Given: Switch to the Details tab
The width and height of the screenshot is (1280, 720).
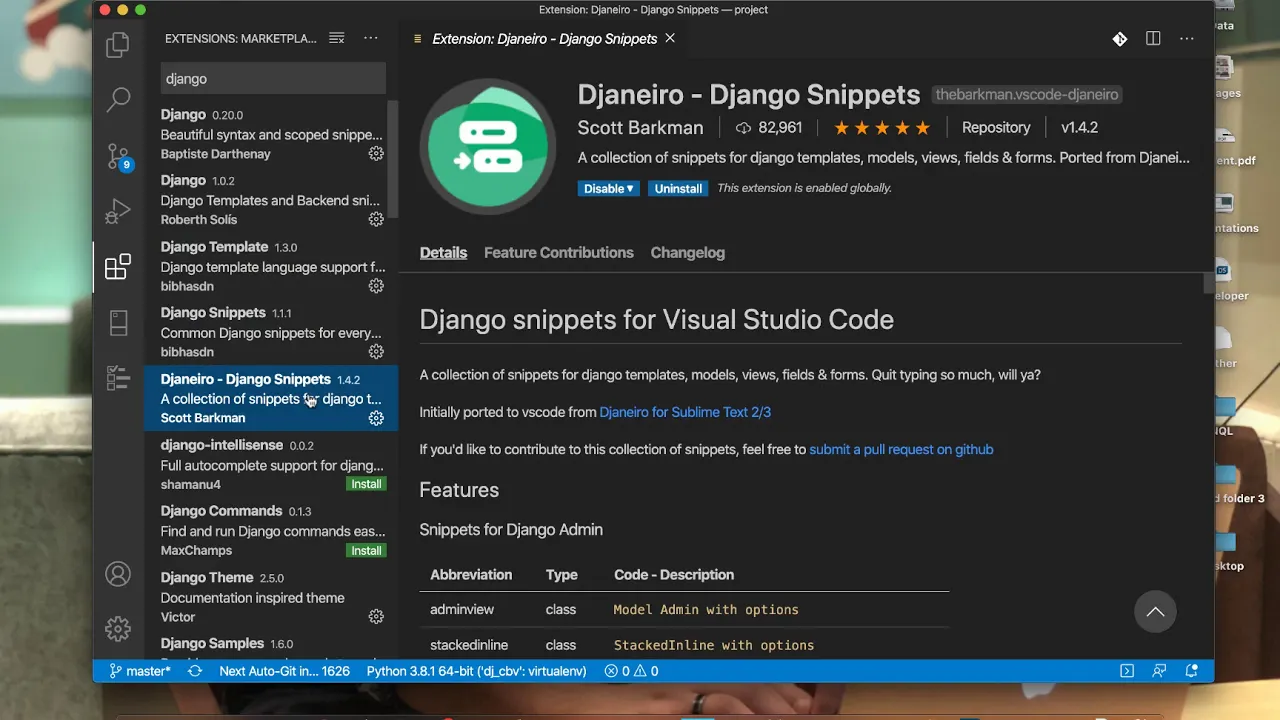Looking at the screenshot, I should pos(443,252).
